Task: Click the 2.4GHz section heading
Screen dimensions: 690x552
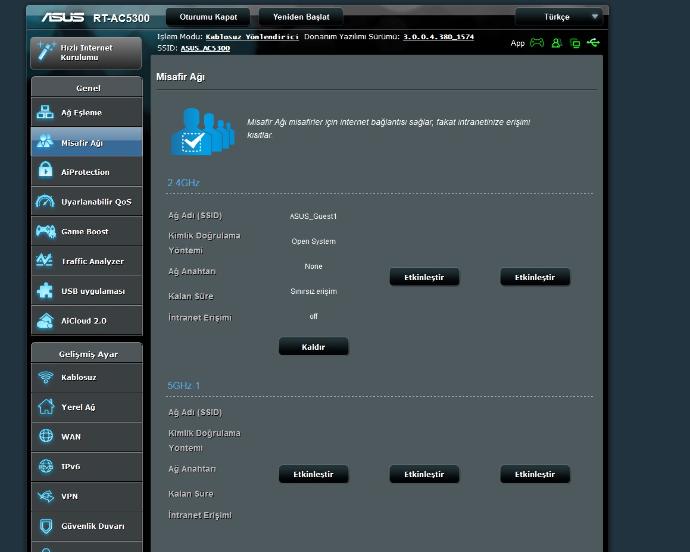Action: 184,182
